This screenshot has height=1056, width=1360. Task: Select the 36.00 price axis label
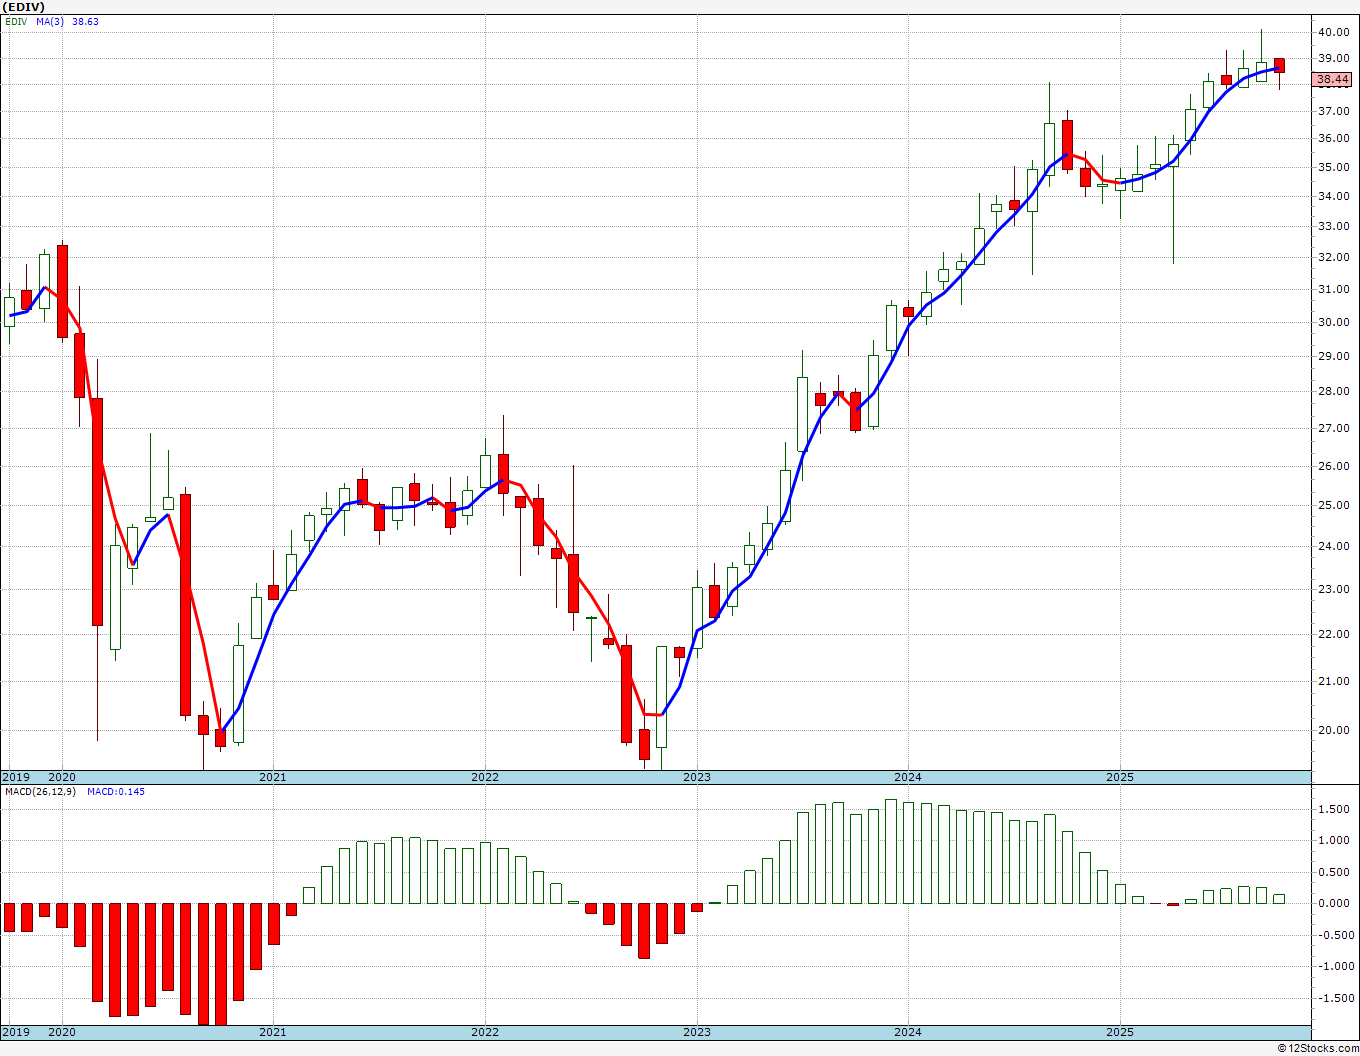click(1334, 139)
